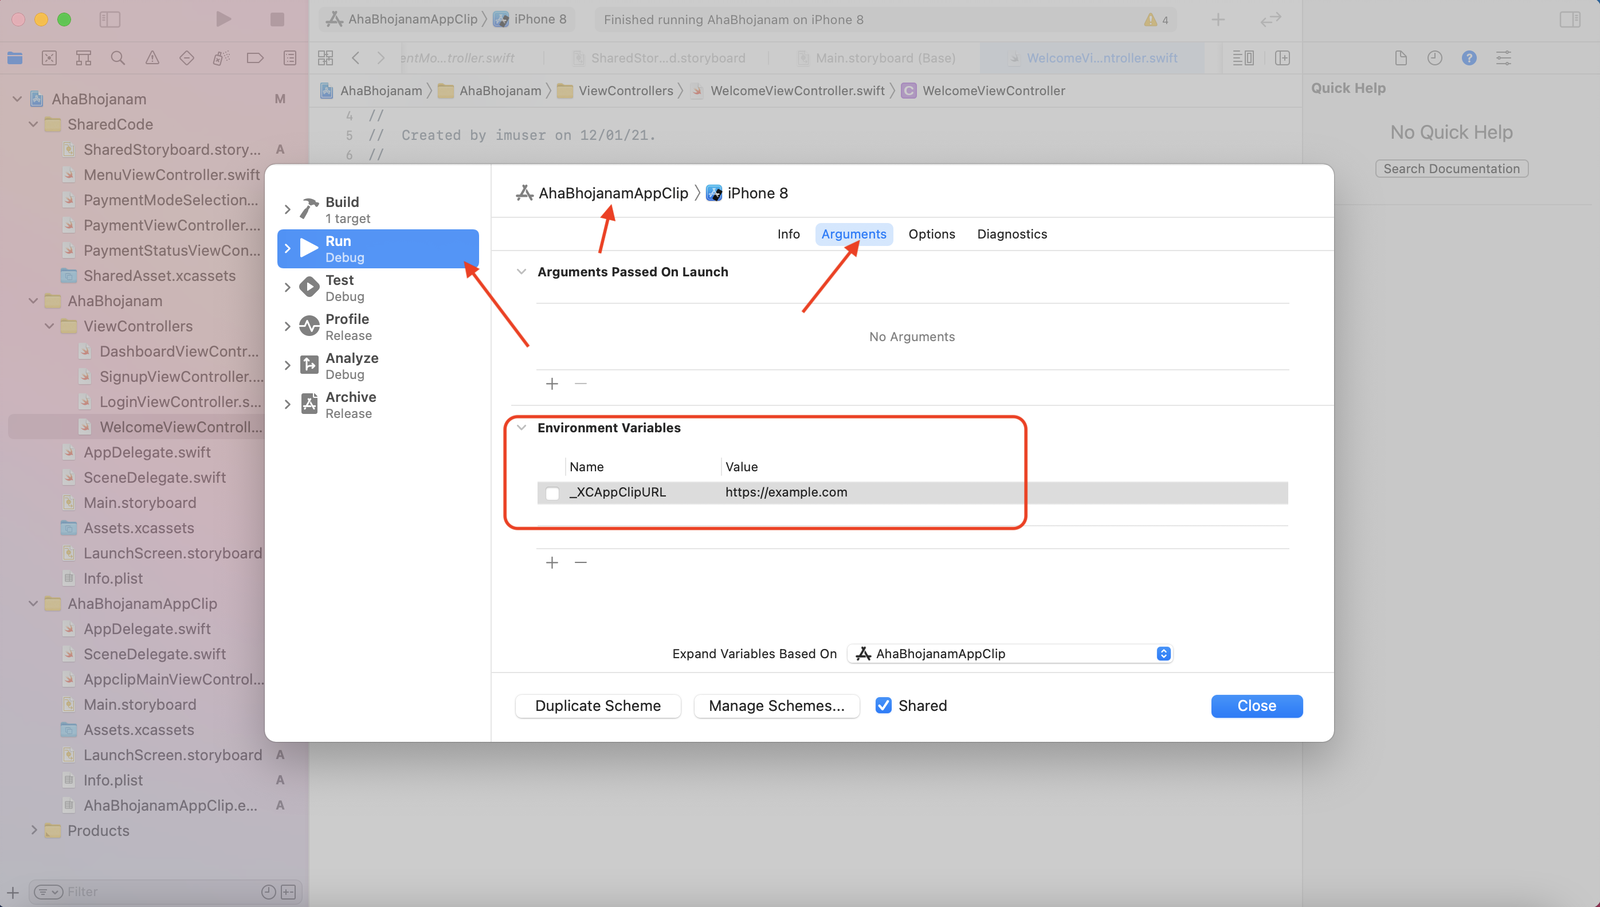The height and width of the screenshot is (907, 1600).
Task: Switch to the Info tab
Action: 789,234
